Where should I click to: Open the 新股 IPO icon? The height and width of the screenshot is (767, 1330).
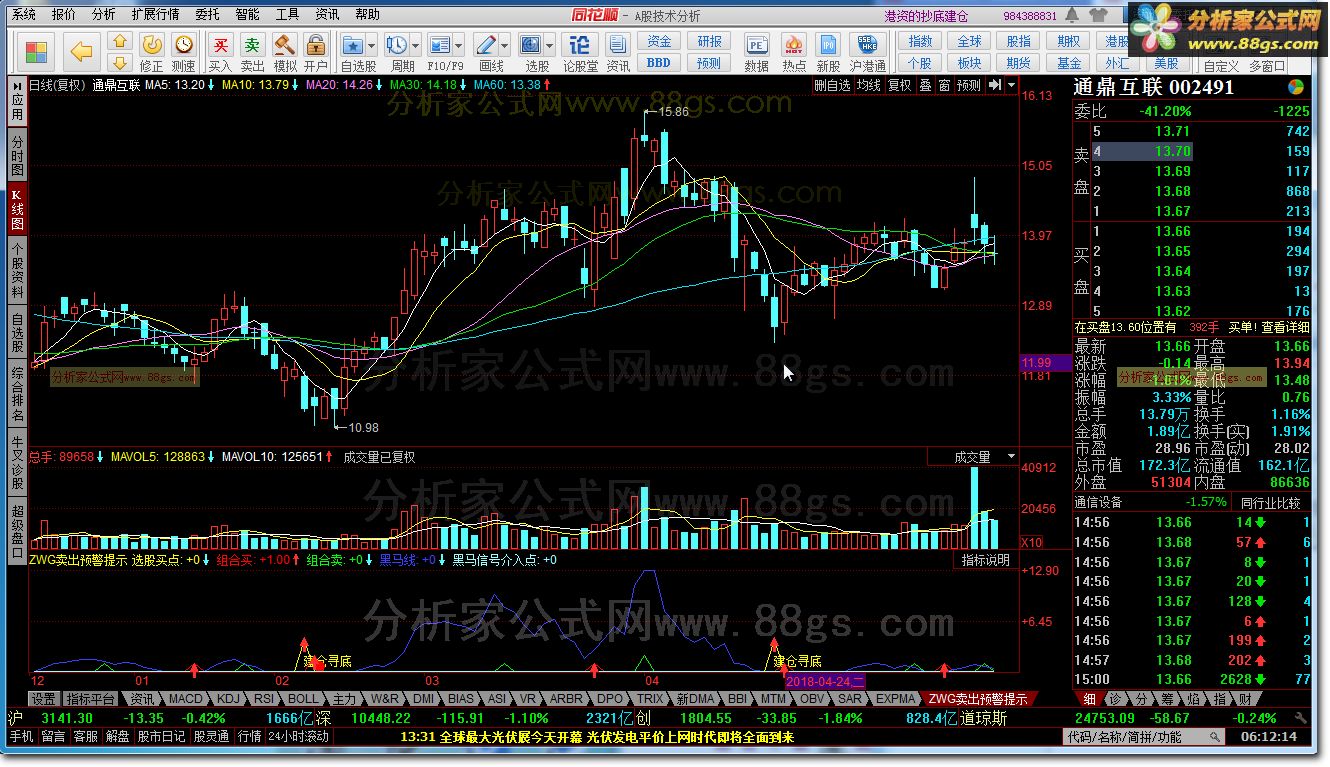tap(828, 45)
